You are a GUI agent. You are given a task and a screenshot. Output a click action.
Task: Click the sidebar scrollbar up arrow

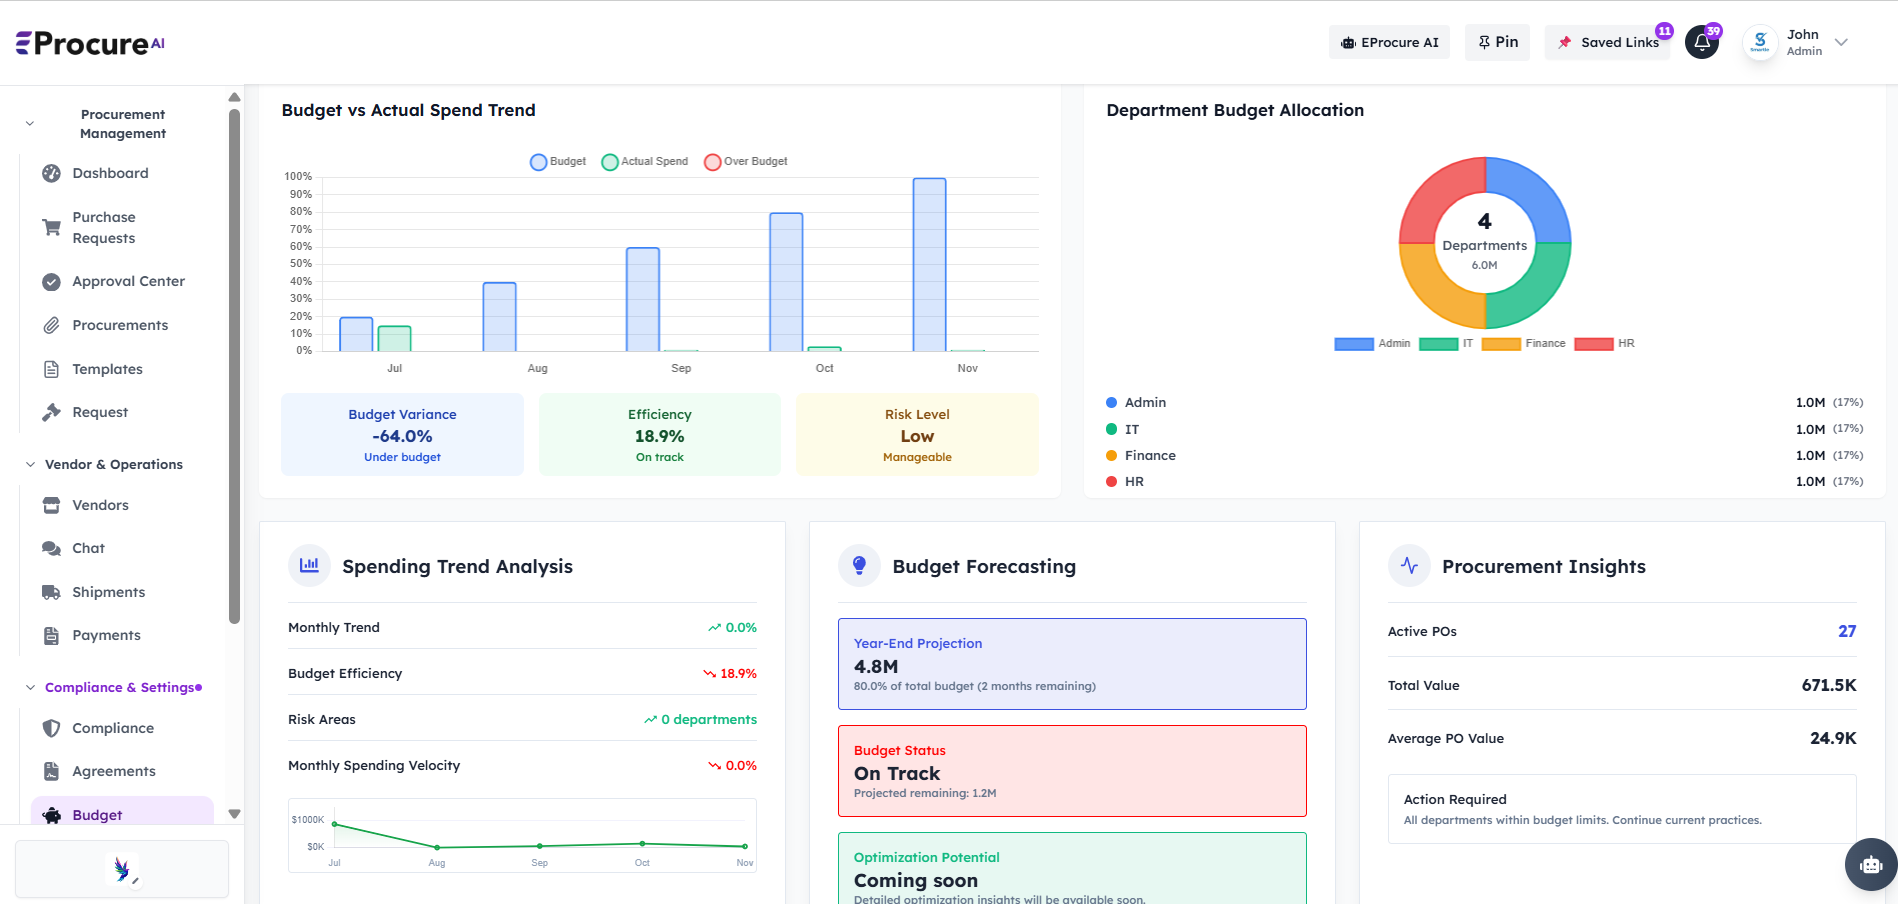click(x=234, y=97)
